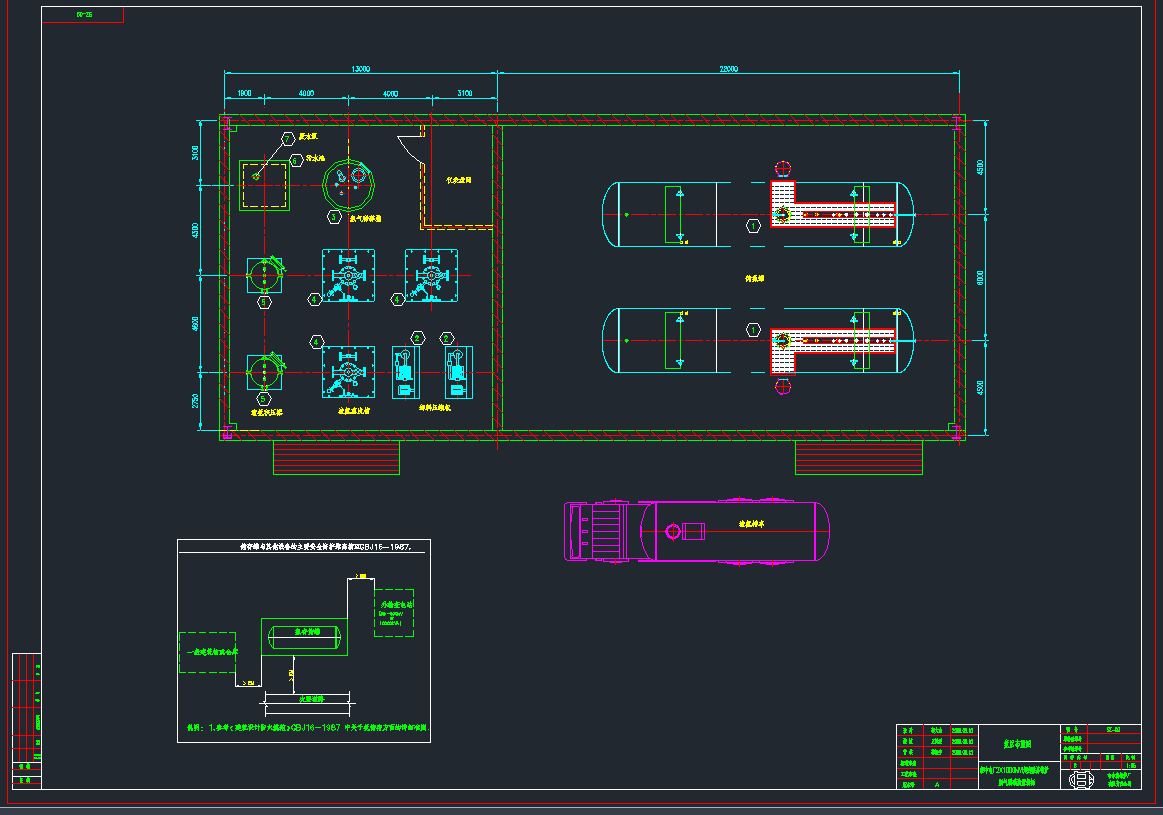Click the 1900 dimension text
Screen dimensions: 1163x815
tap(243, 93)
